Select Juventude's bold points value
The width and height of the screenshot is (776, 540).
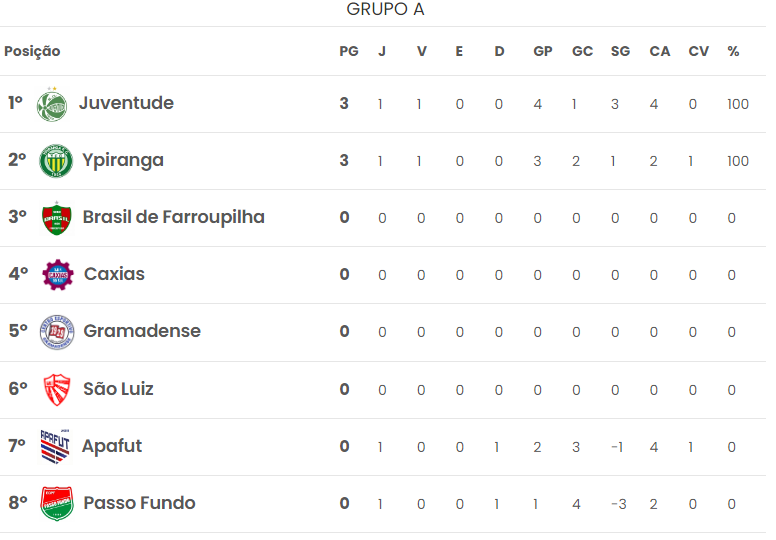pyautogui.click(x=344, y=103)
